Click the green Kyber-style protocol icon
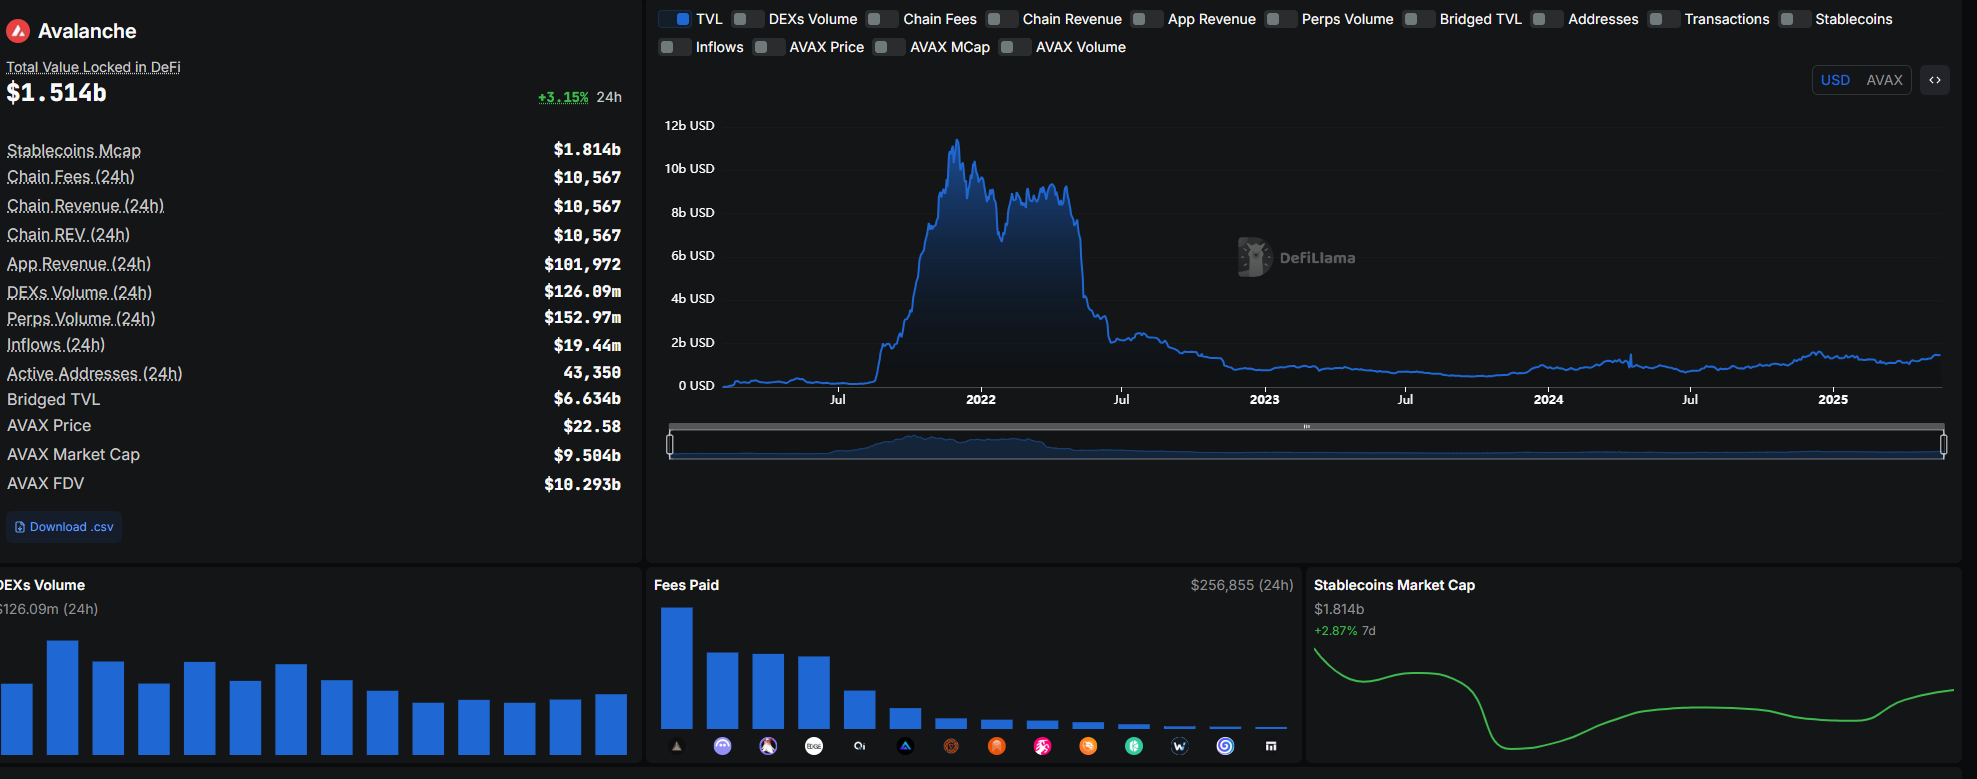This screenshot has width=1977, height=779. 1134,746
